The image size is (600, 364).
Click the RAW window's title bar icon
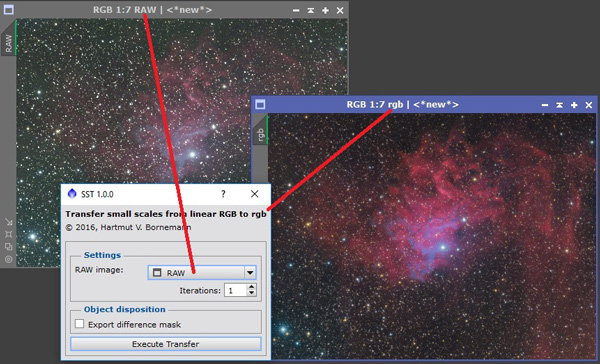click(x=8, y=10)
